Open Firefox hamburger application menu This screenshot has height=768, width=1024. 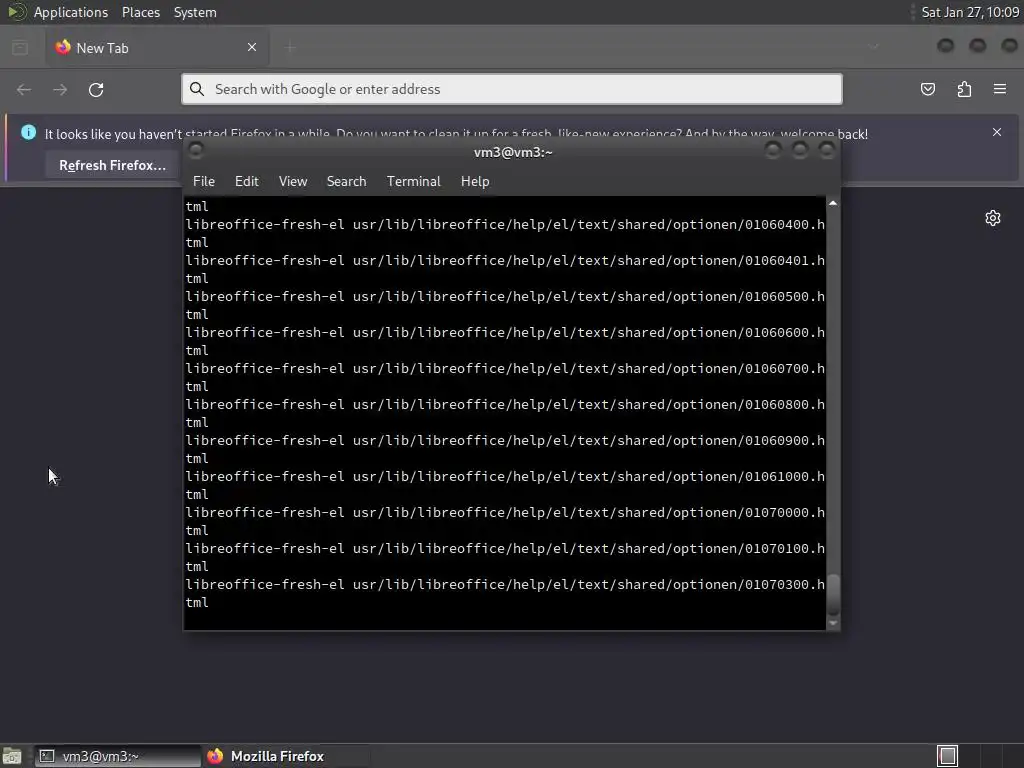1000,89
